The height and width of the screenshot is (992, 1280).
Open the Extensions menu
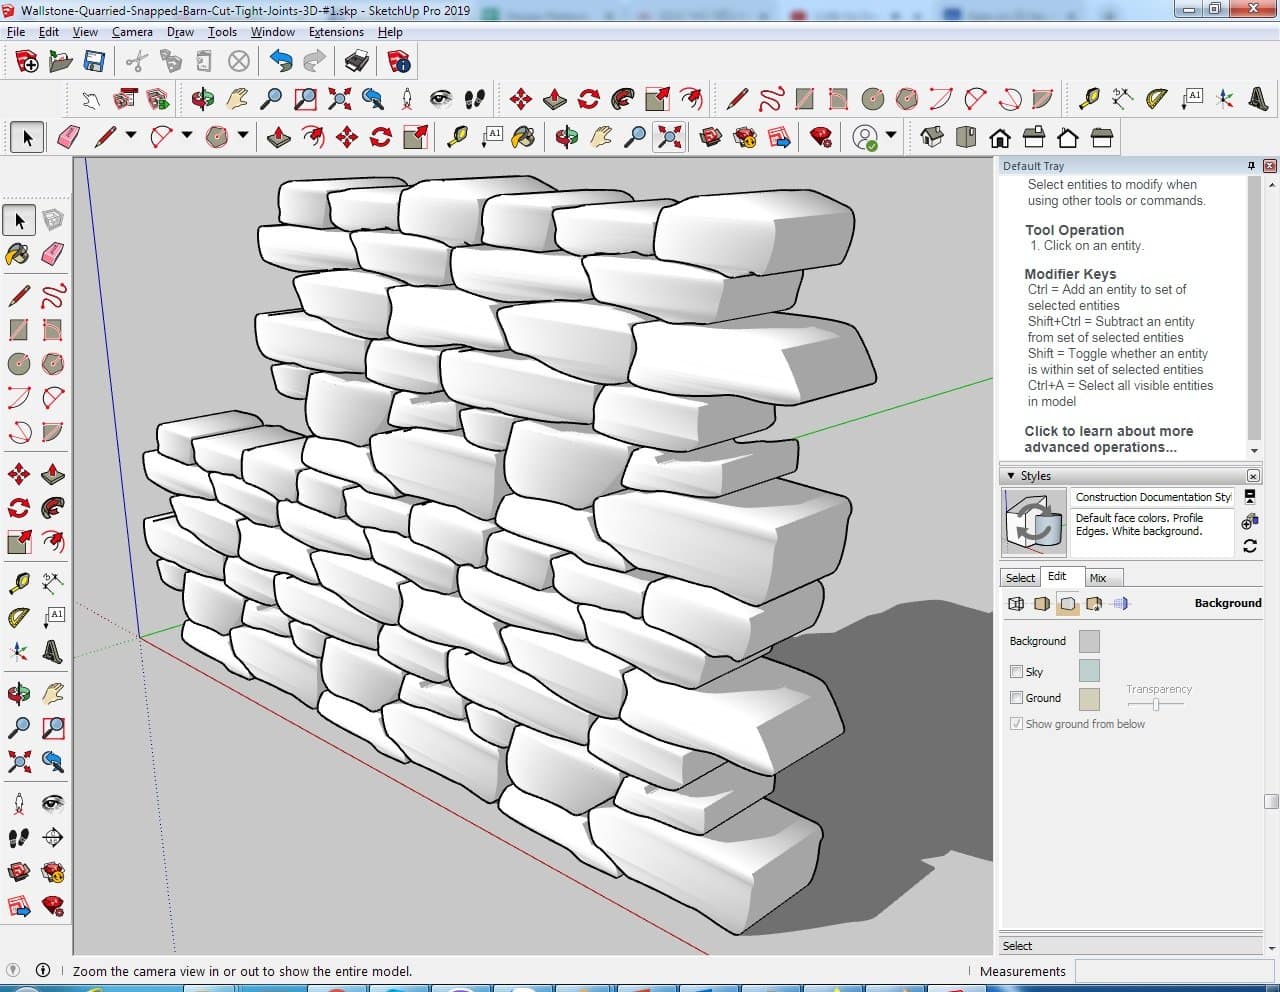tap(336, 32)
